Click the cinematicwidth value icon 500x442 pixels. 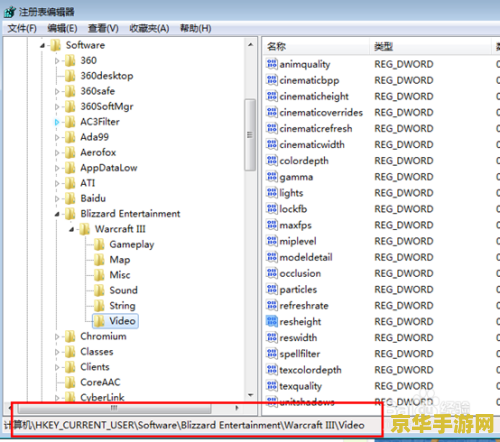(x=272, y=144)
